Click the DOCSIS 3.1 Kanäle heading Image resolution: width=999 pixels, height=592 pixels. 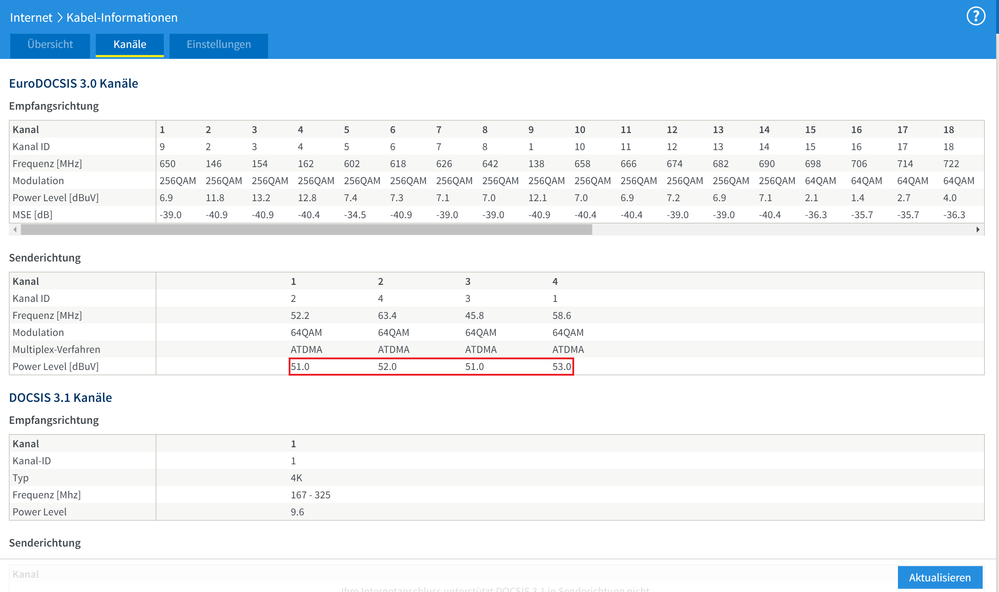(x=61, y=398)
